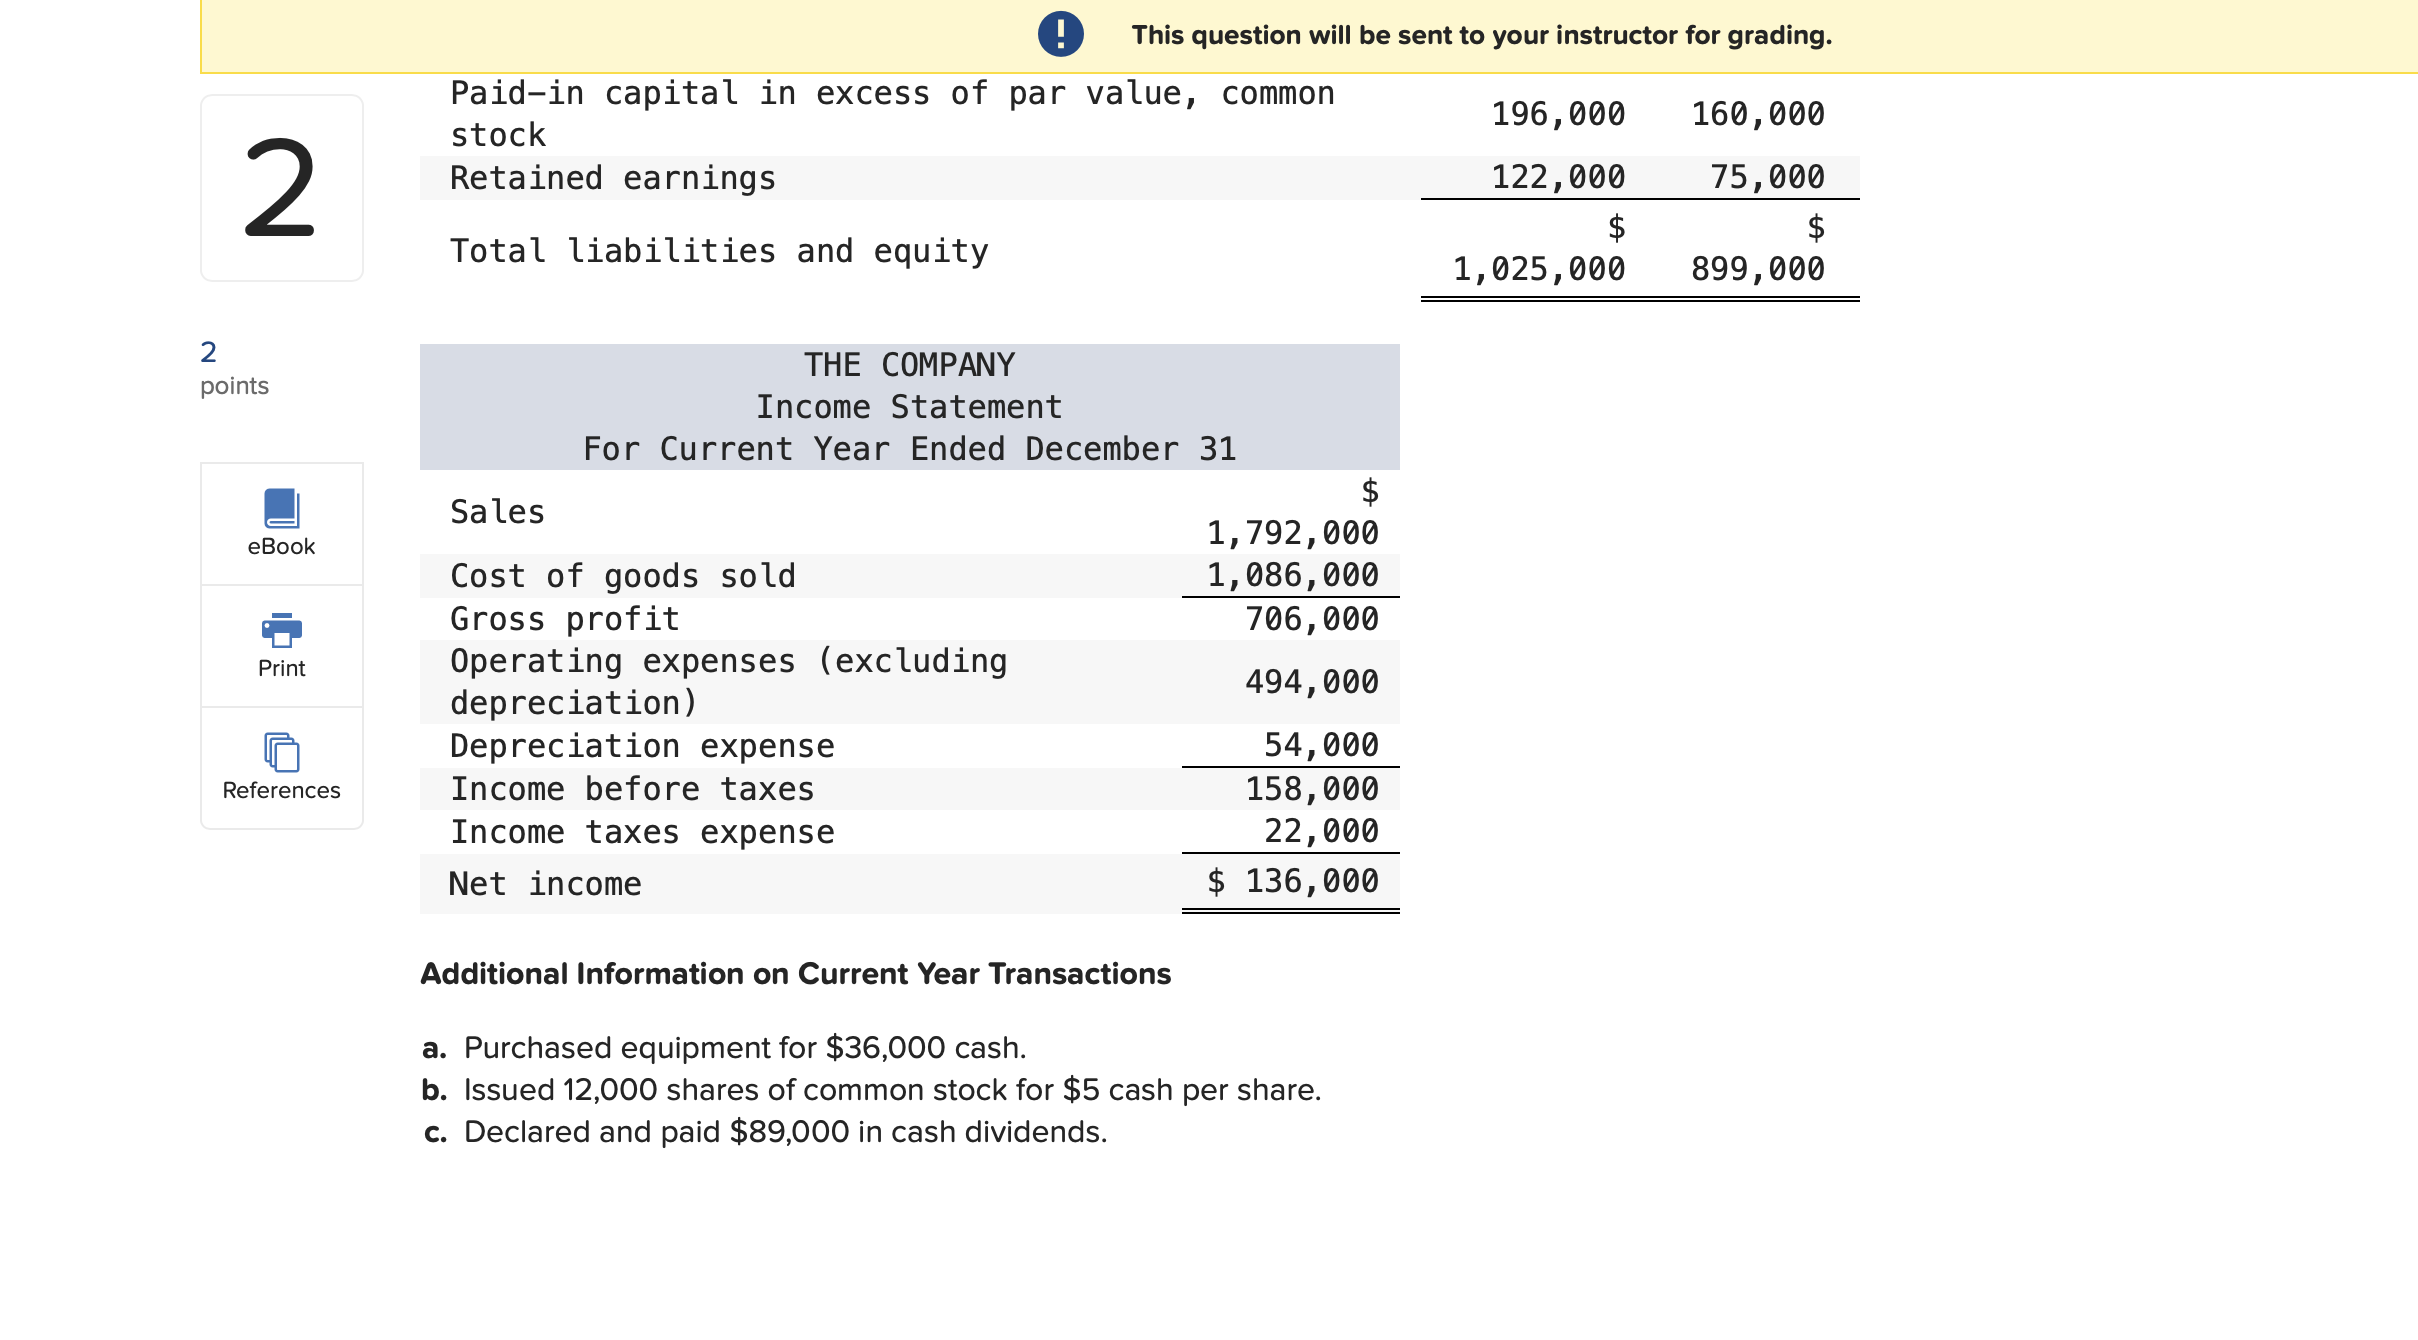Click the printer graphic above the Print label

point(280,629)
